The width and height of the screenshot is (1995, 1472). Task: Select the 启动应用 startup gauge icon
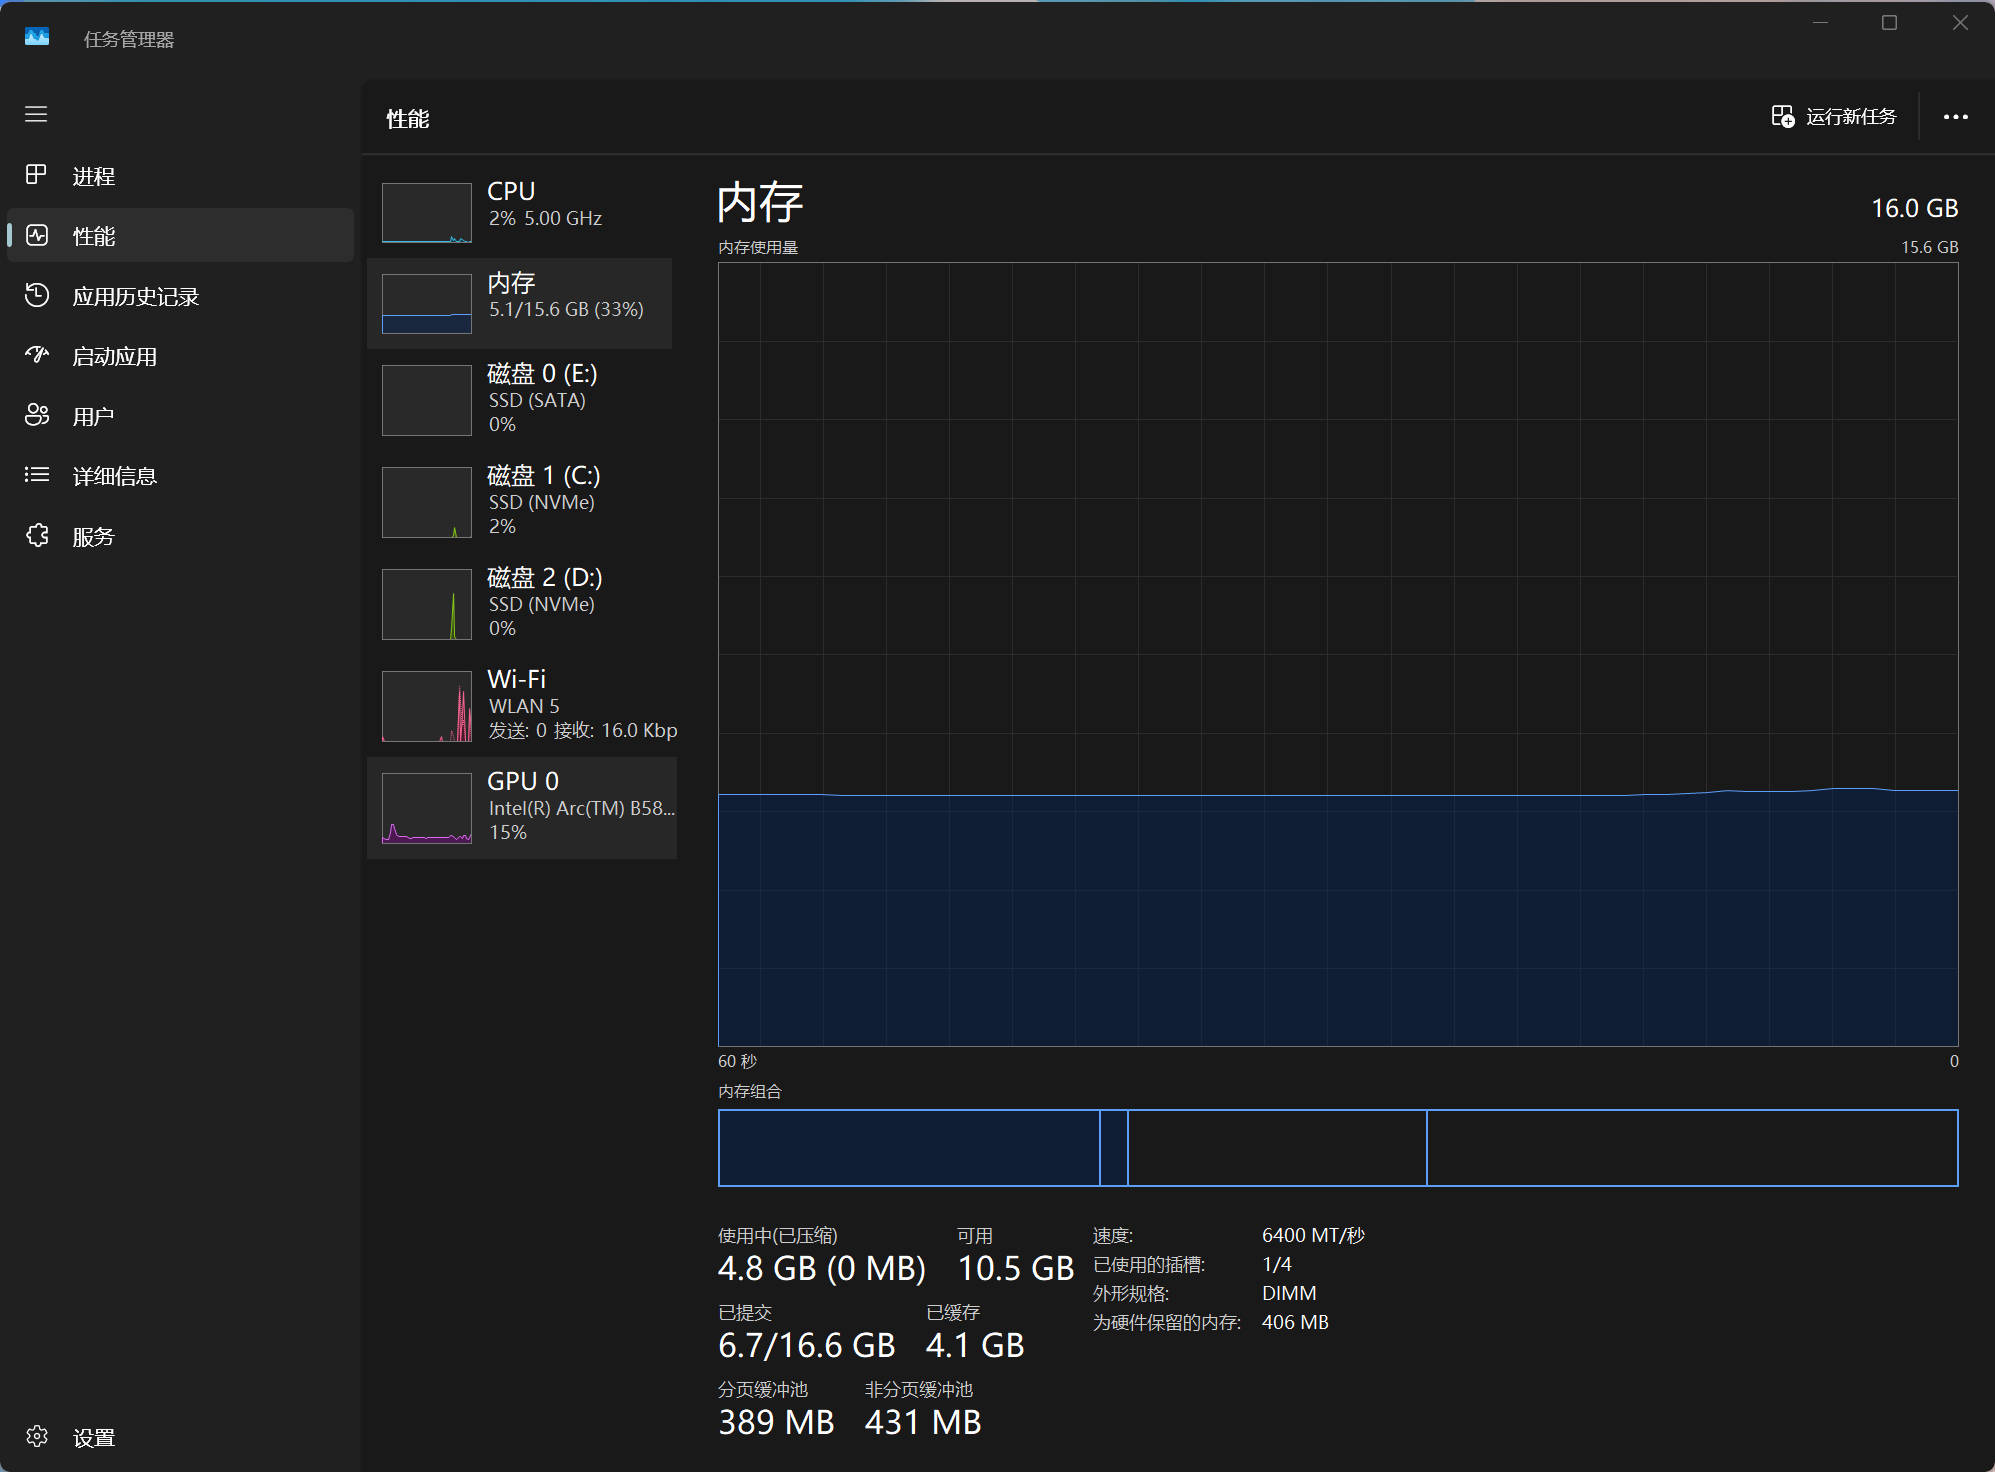[36, 355]
